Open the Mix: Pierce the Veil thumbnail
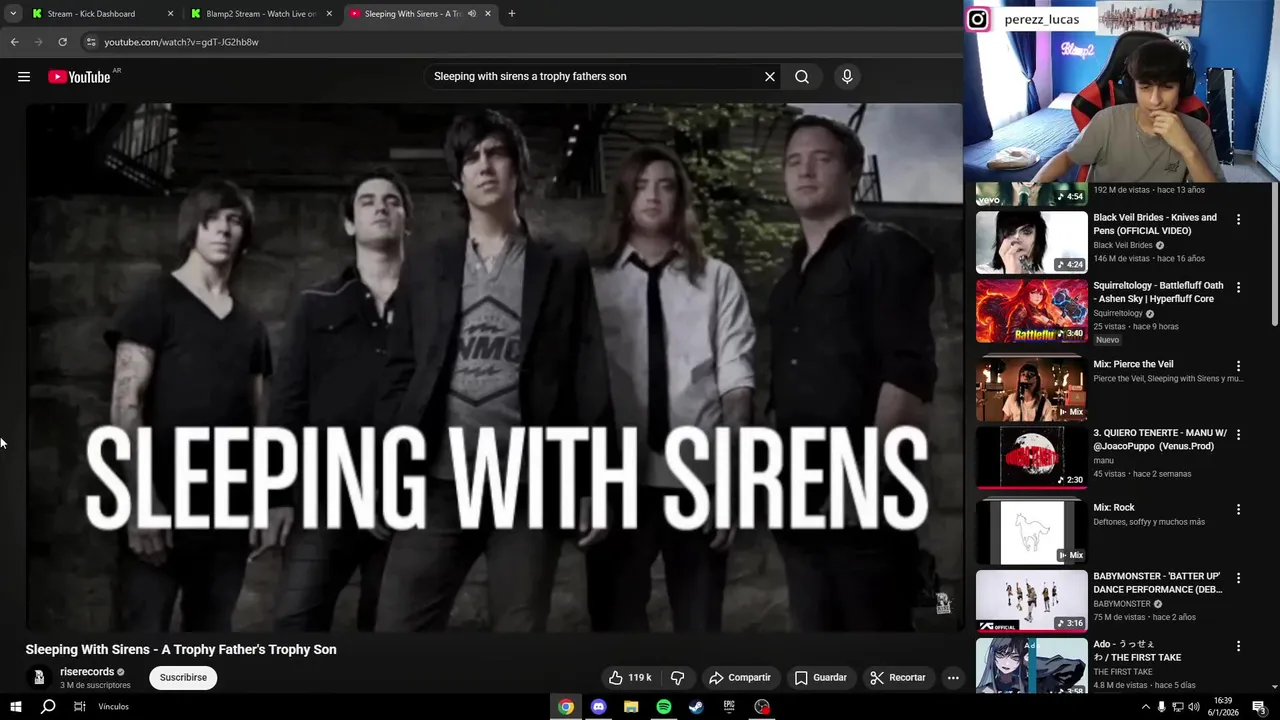1280x720 pixels. (x=1031, y=388)
